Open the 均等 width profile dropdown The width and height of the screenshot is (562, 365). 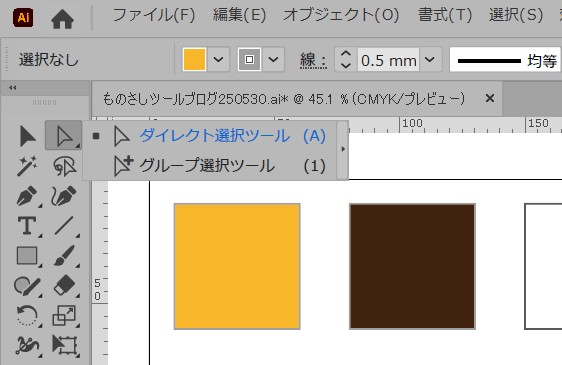tap(506, 60)
